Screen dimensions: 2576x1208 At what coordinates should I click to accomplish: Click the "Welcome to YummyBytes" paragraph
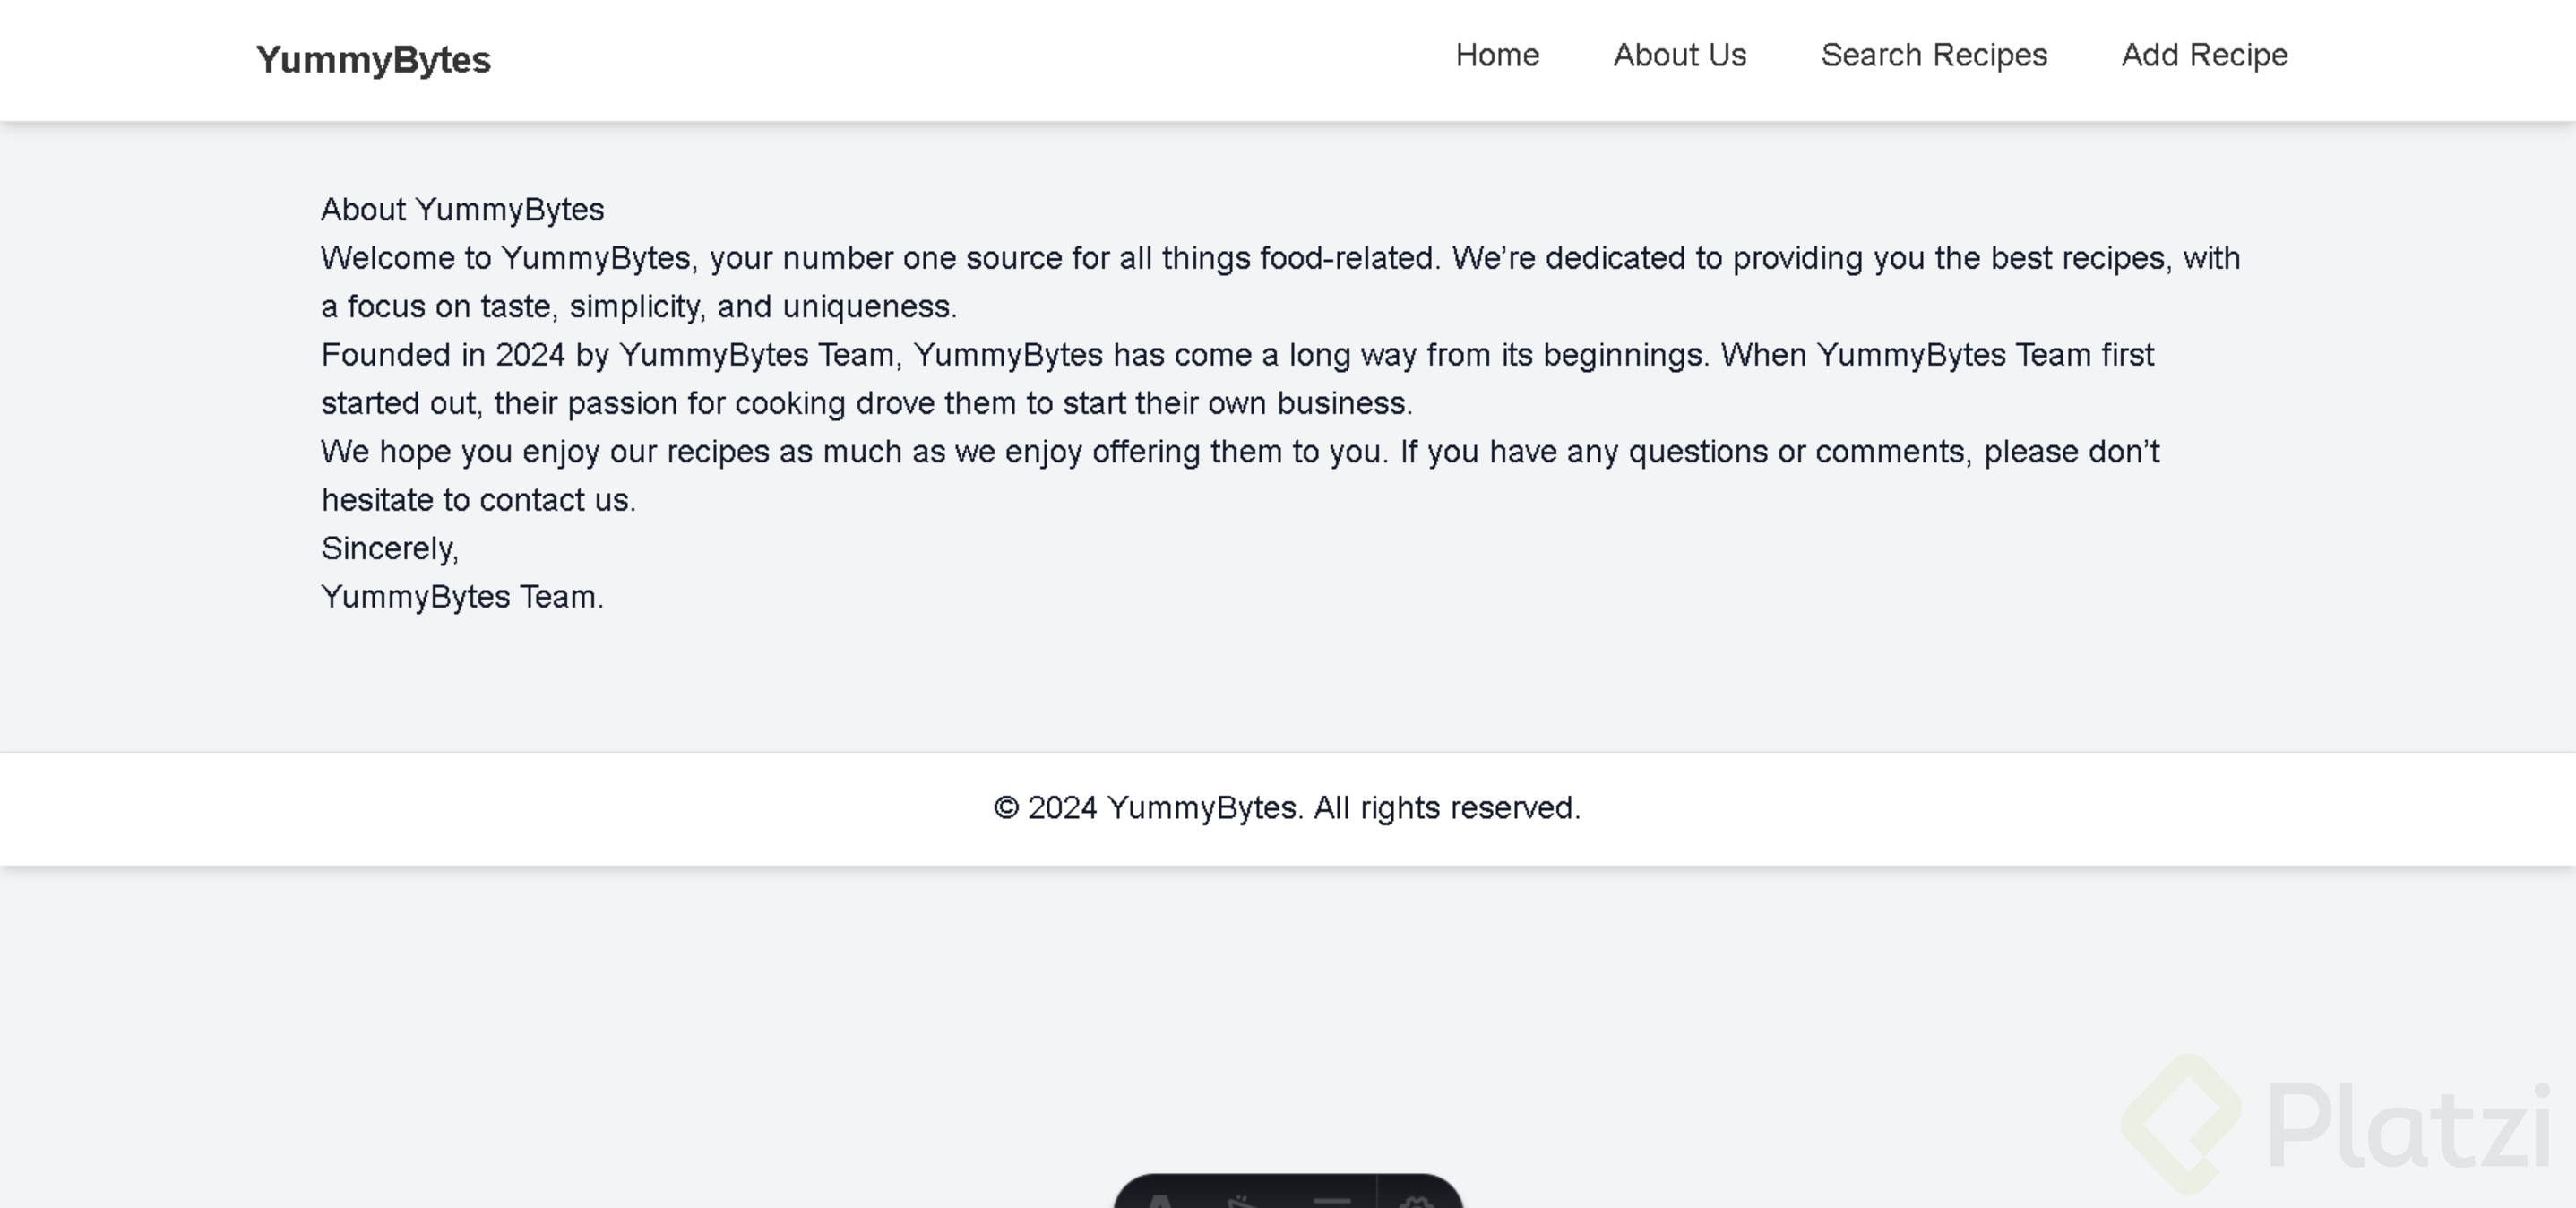(x=1280, y=259)
